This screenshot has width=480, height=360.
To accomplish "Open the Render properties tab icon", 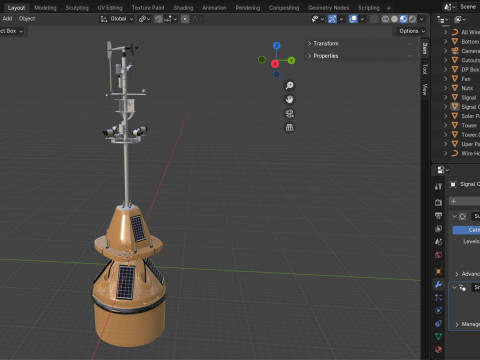I will click(x=438, y=202).
